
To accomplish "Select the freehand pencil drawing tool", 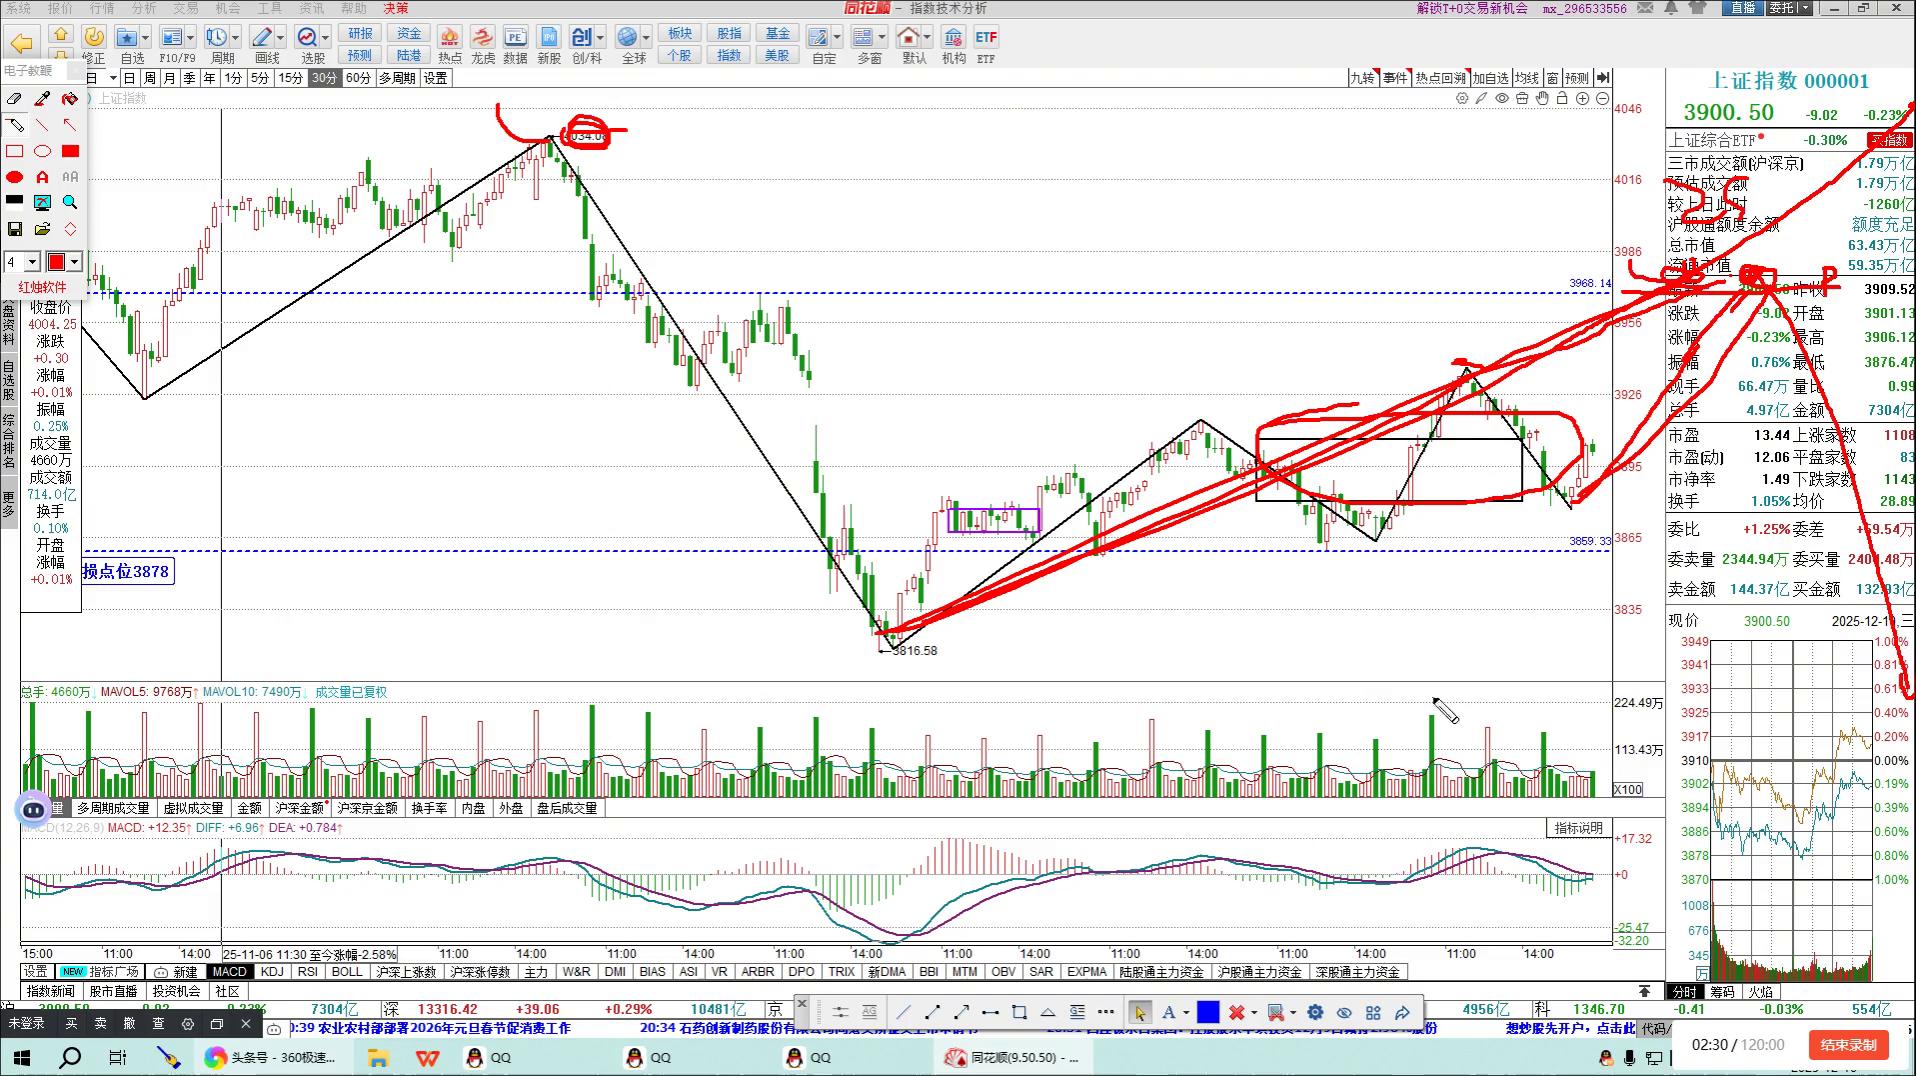I will (x=14, y=125).
